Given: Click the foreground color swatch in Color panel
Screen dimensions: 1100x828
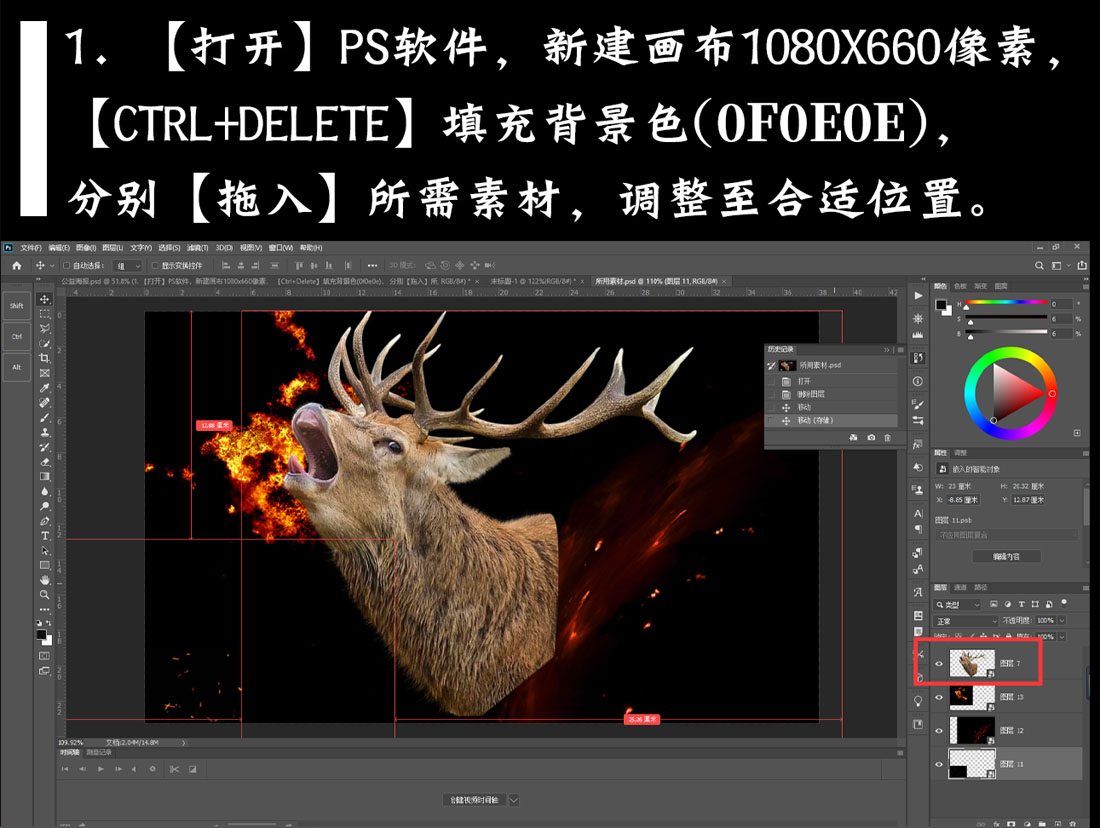Looking at the screenshot, I should pyautogui.click(x=940, y=304).
